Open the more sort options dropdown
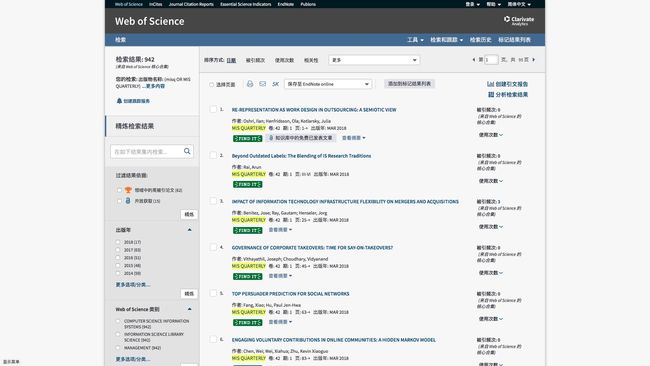The height and width of the screenshot is (366, 650). coord(374,60)
